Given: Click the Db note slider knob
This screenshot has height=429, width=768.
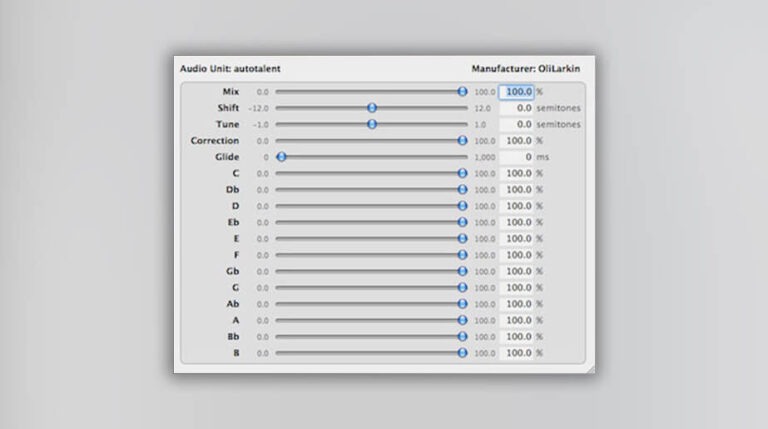Looking at the screenshot, I should (462, 189).
